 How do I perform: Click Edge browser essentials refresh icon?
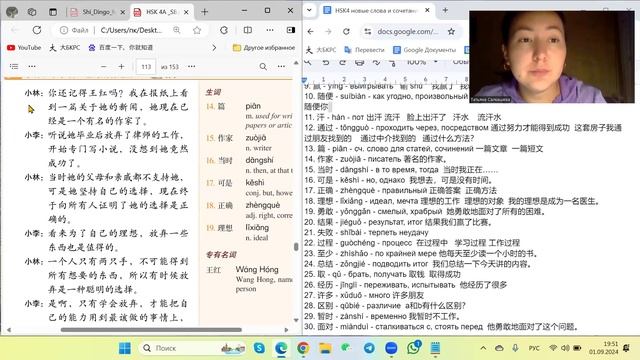pyautogui.click(x=224, y=30)
